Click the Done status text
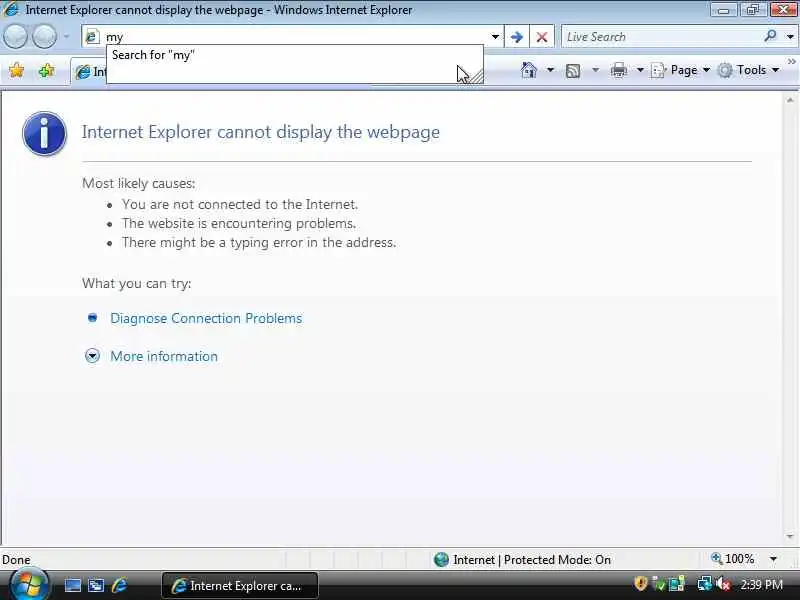The width and height of the screenshot is (800, 600). coord(16,560)
